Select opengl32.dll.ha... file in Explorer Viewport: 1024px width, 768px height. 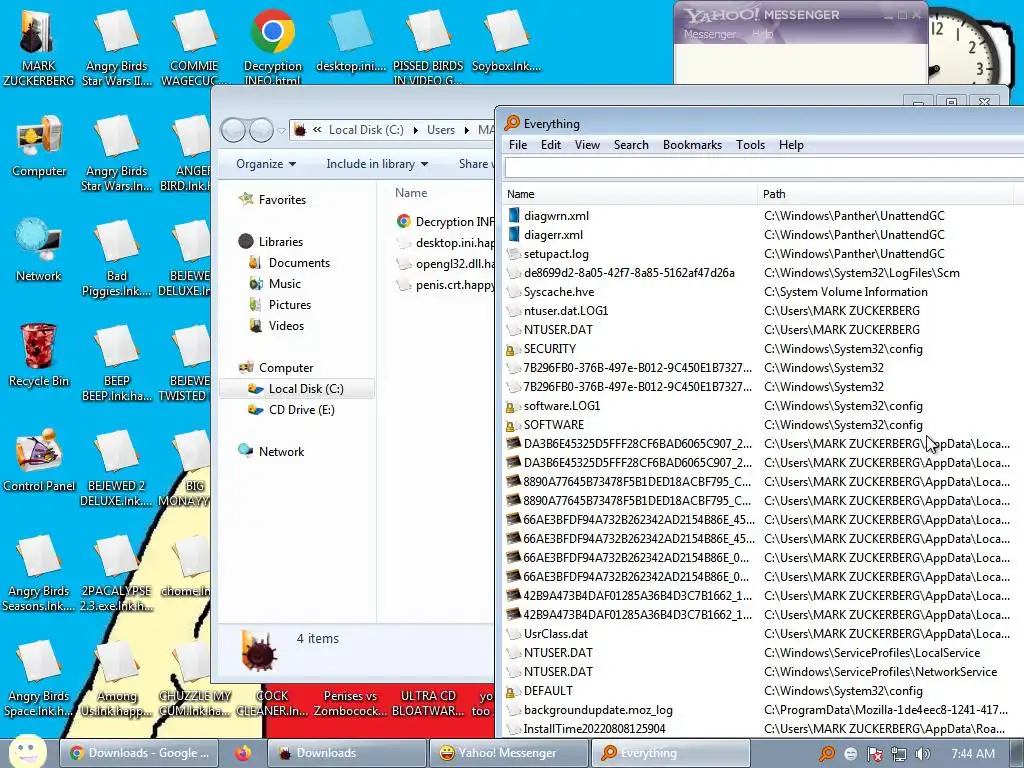tap(446, 264)
